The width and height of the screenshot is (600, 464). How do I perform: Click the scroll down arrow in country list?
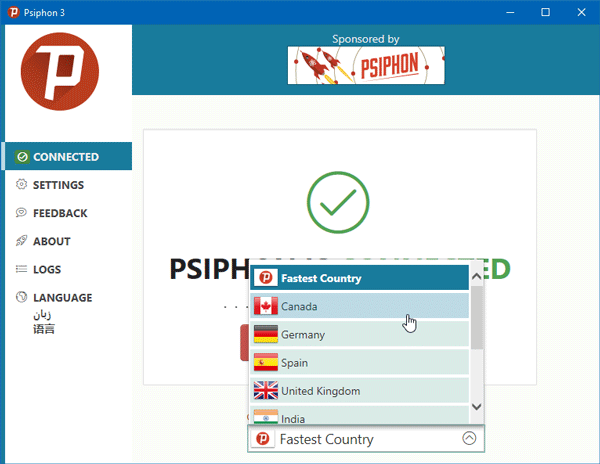coord(476,407)
